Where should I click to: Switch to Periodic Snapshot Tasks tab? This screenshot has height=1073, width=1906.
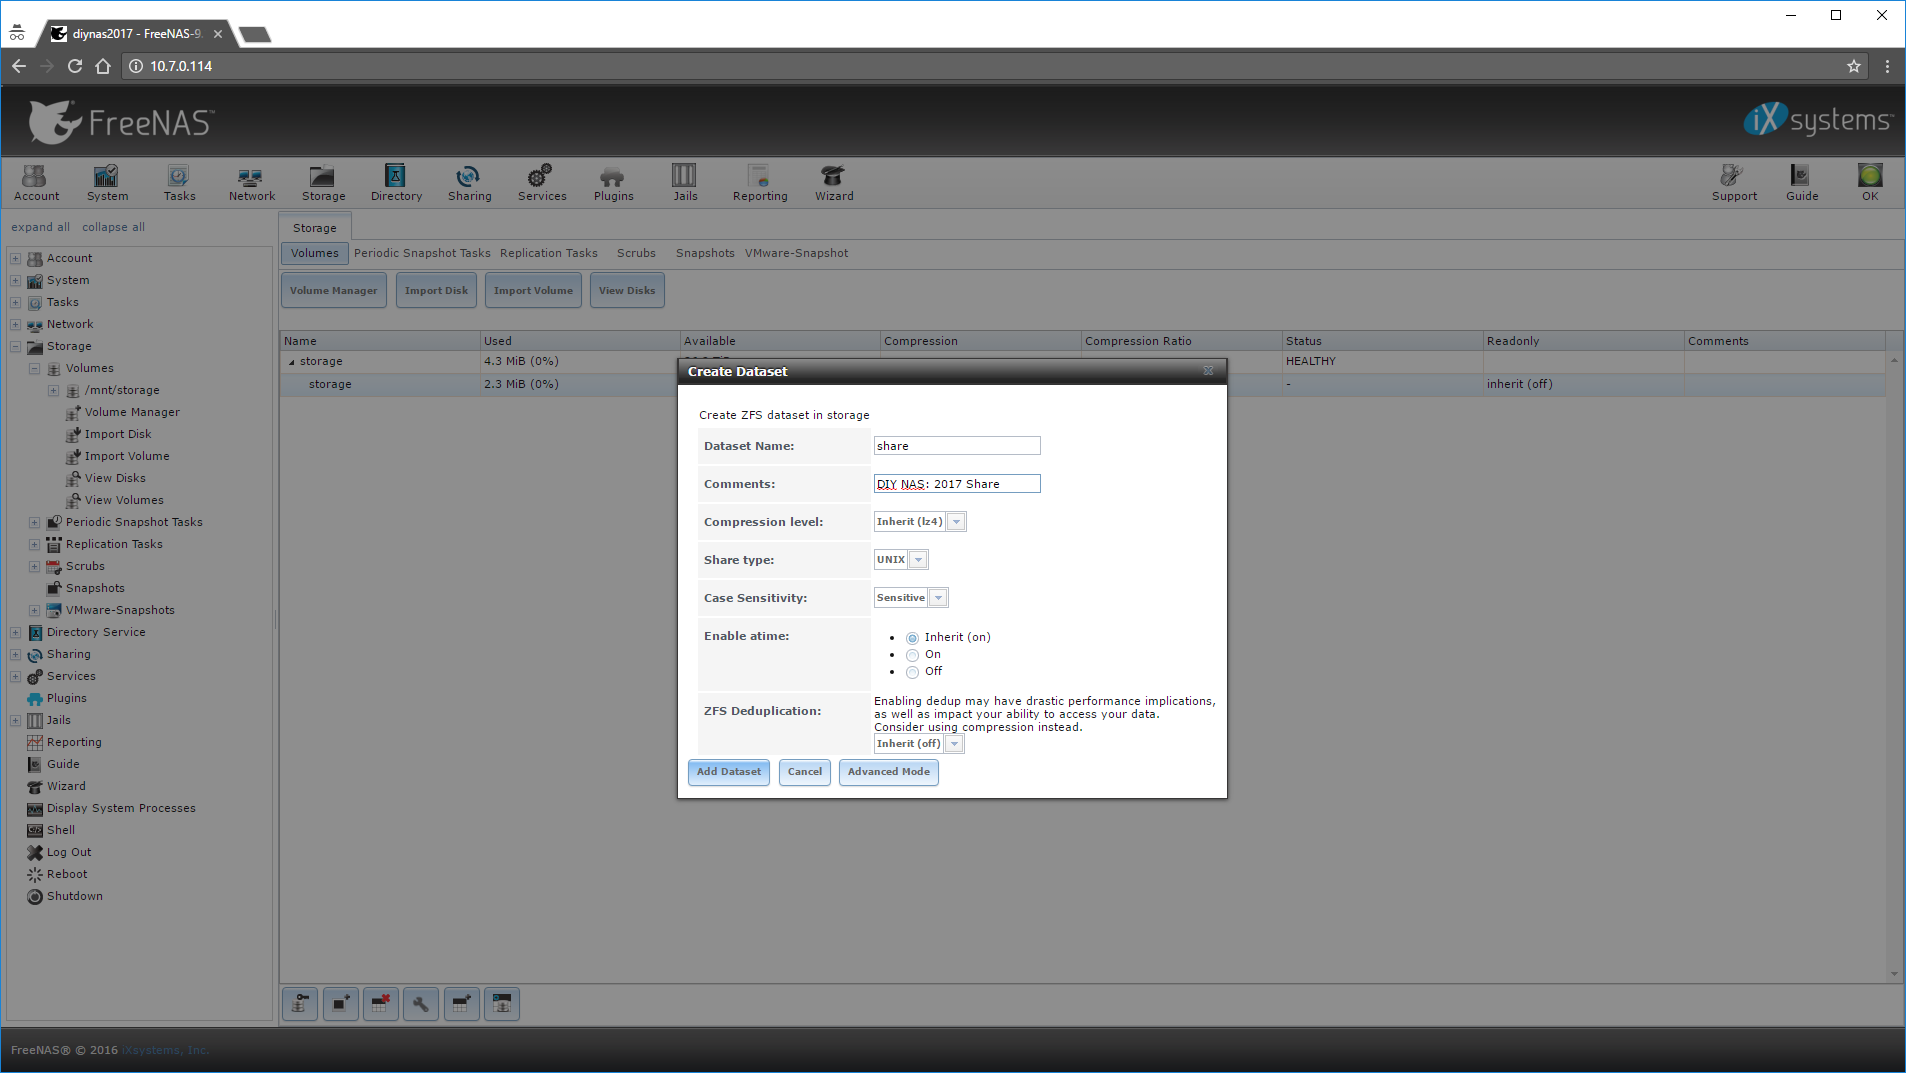coord(422,253)
